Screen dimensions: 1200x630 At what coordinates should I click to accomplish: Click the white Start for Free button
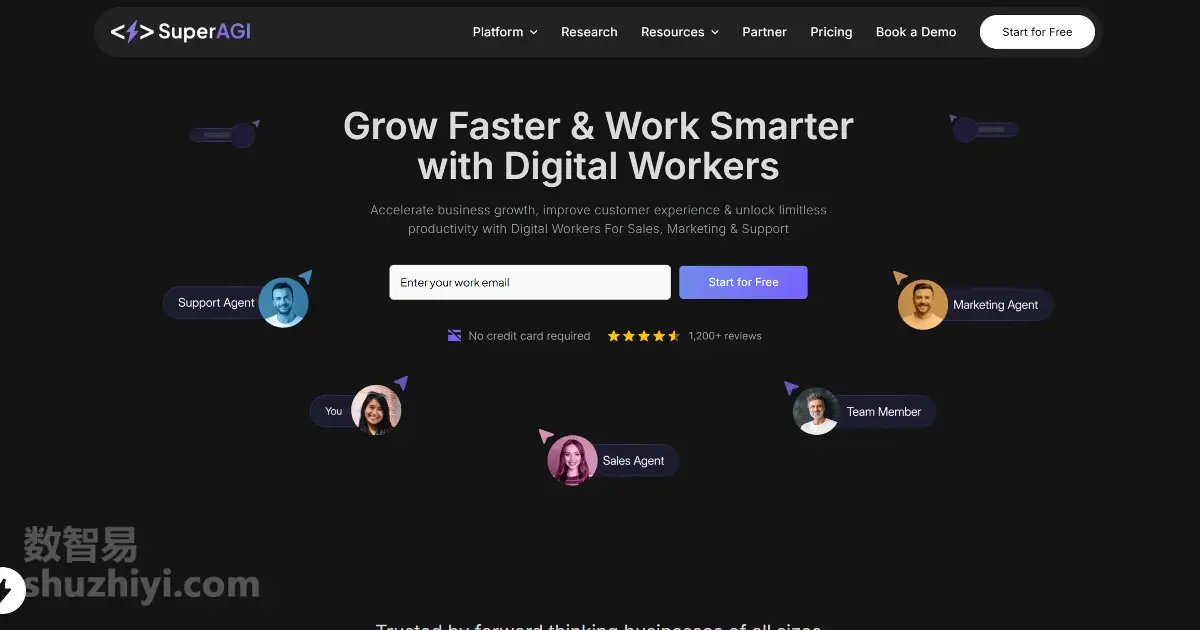click(1037, 32)
